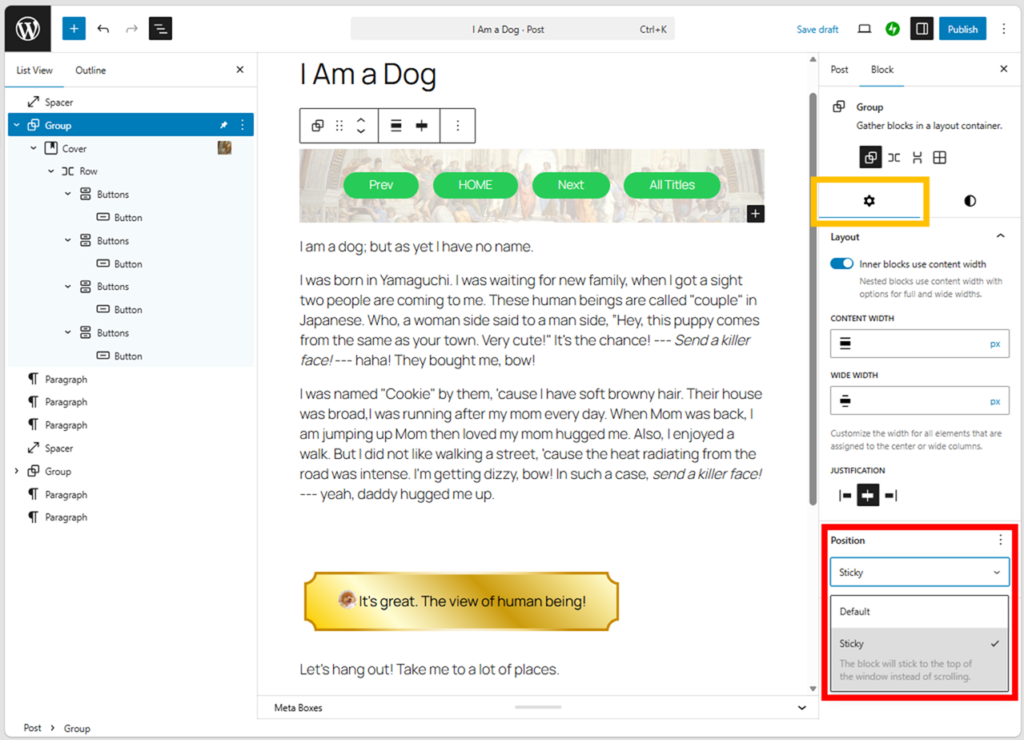Viewport: 1024px width, 740px height.
Task: Collapse the Cover block in List View
Action: point(33,148)
